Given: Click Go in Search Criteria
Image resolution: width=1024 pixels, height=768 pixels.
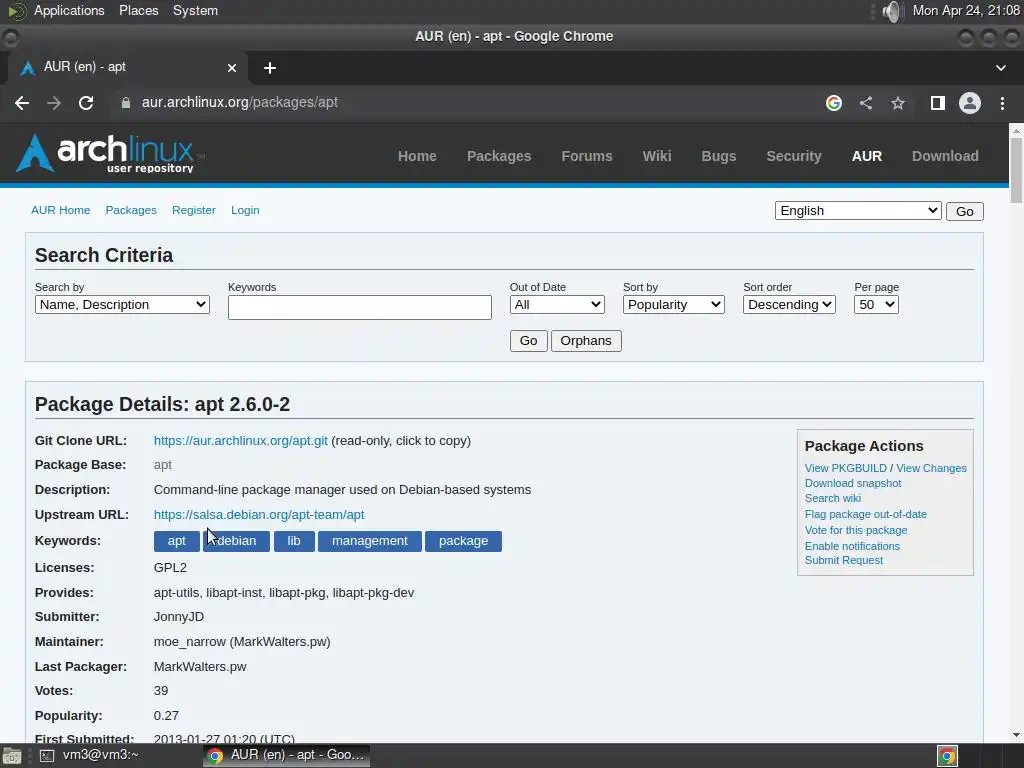Looking at the screenshot, I should pos(528,341).
